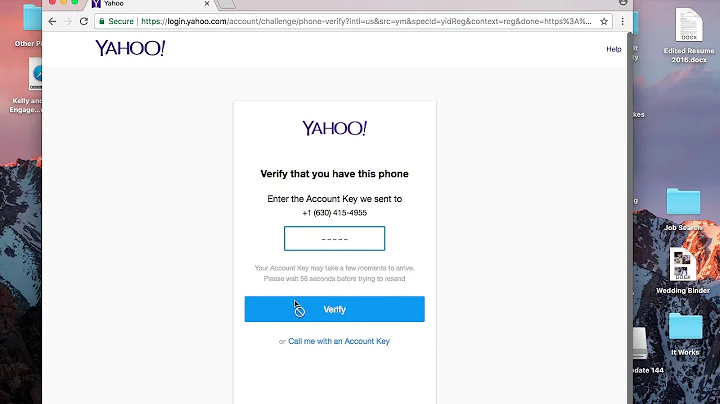Screen dimensions: 720x404
Task: Open a new tab beside the Yahoo tab
Action: (x=226, y=4)
